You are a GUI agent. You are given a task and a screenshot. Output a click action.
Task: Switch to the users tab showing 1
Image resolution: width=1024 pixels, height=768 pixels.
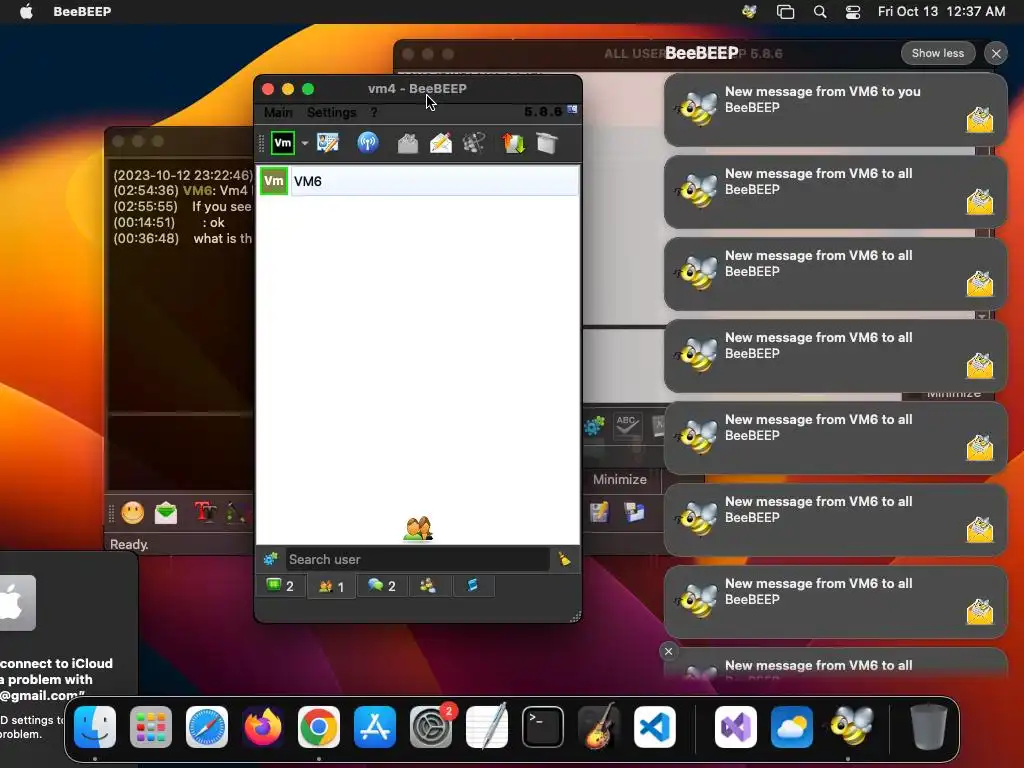pos(332,586)
